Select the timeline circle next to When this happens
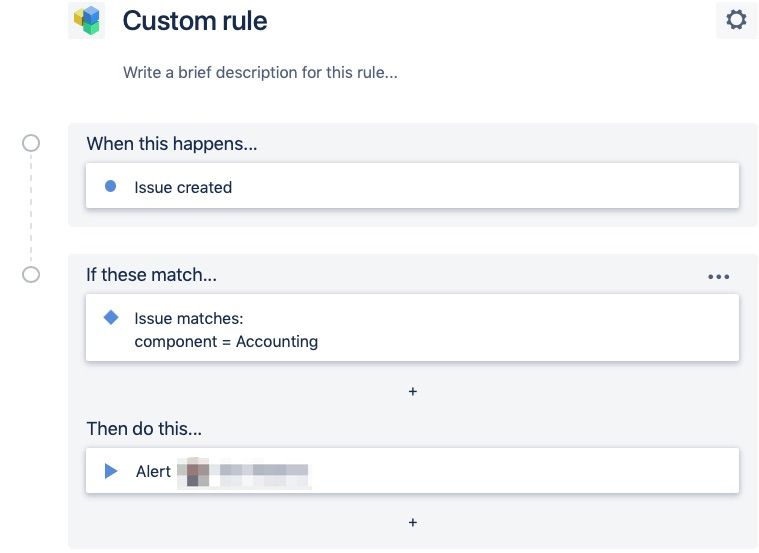759x553 pixels. (x=31, y=143)
